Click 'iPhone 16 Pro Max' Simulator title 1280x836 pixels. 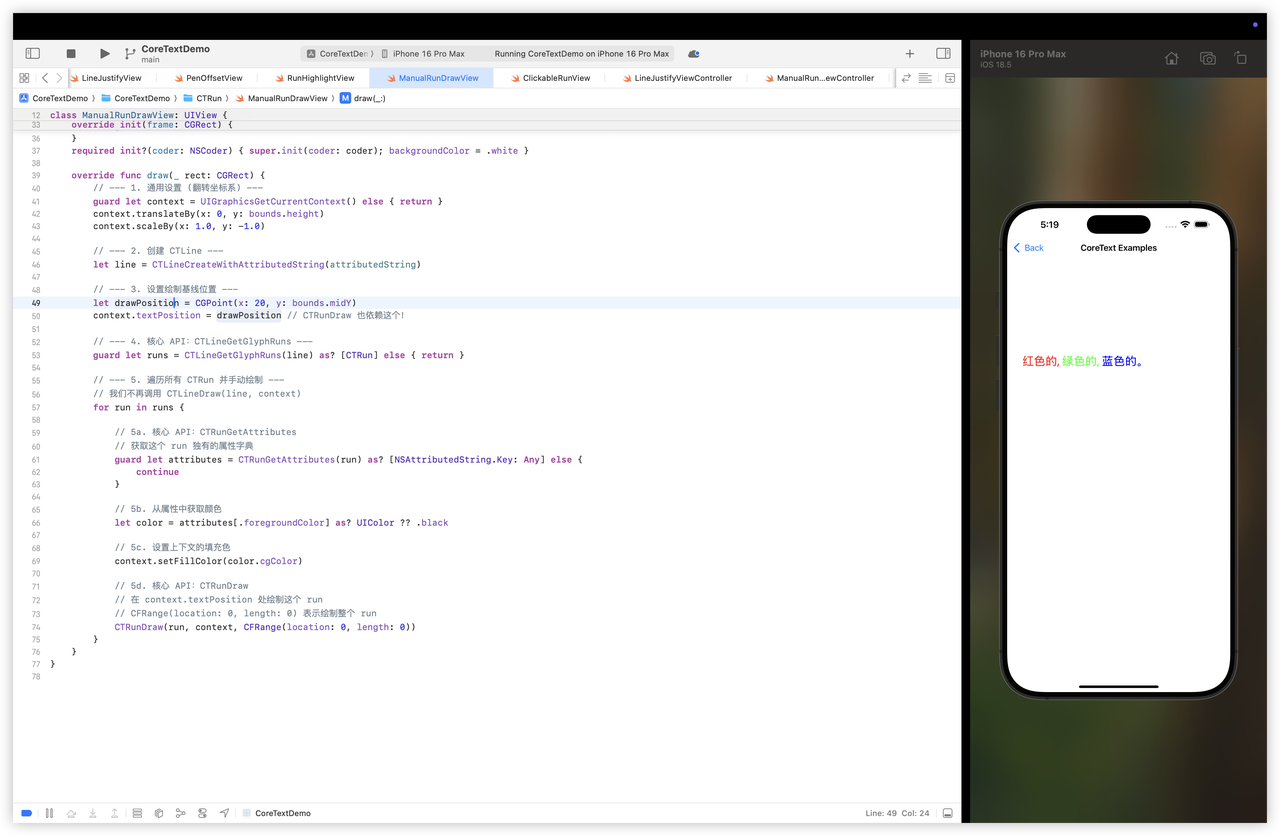1023,54
